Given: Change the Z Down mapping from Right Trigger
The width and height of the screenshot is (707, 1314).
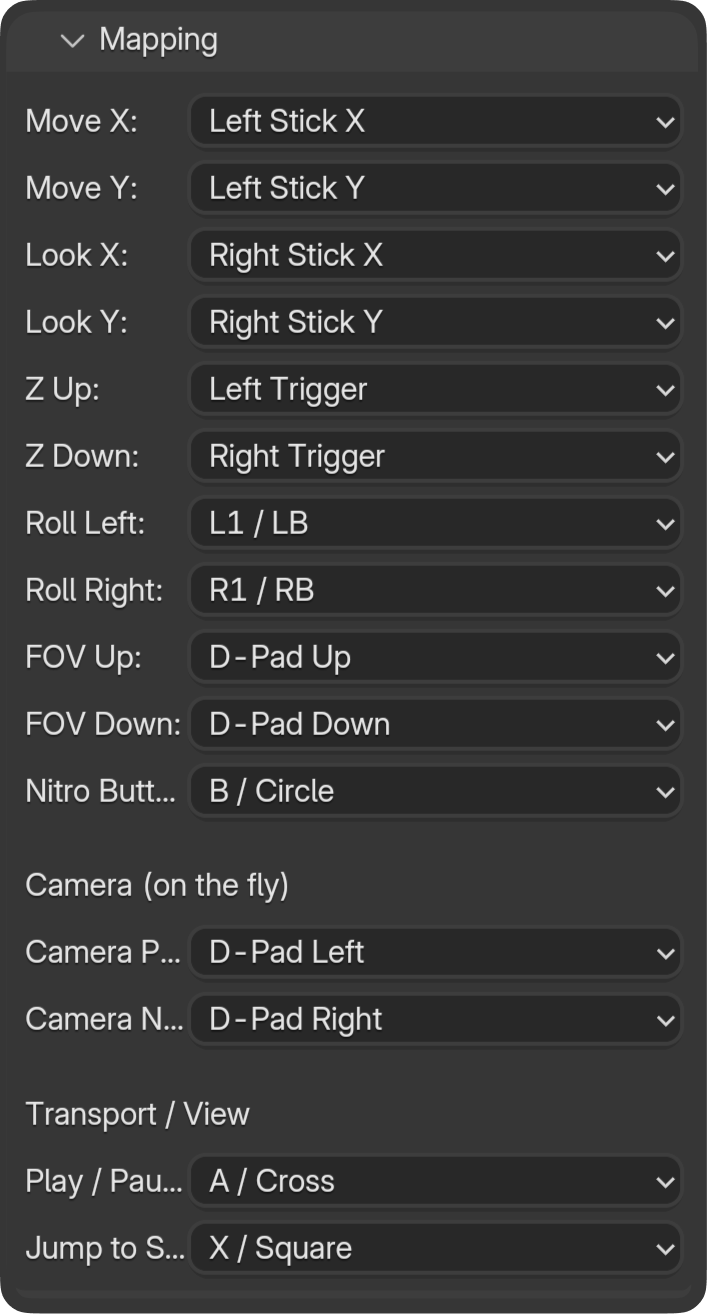Looking at the screenshot, I should coord(435,456).
